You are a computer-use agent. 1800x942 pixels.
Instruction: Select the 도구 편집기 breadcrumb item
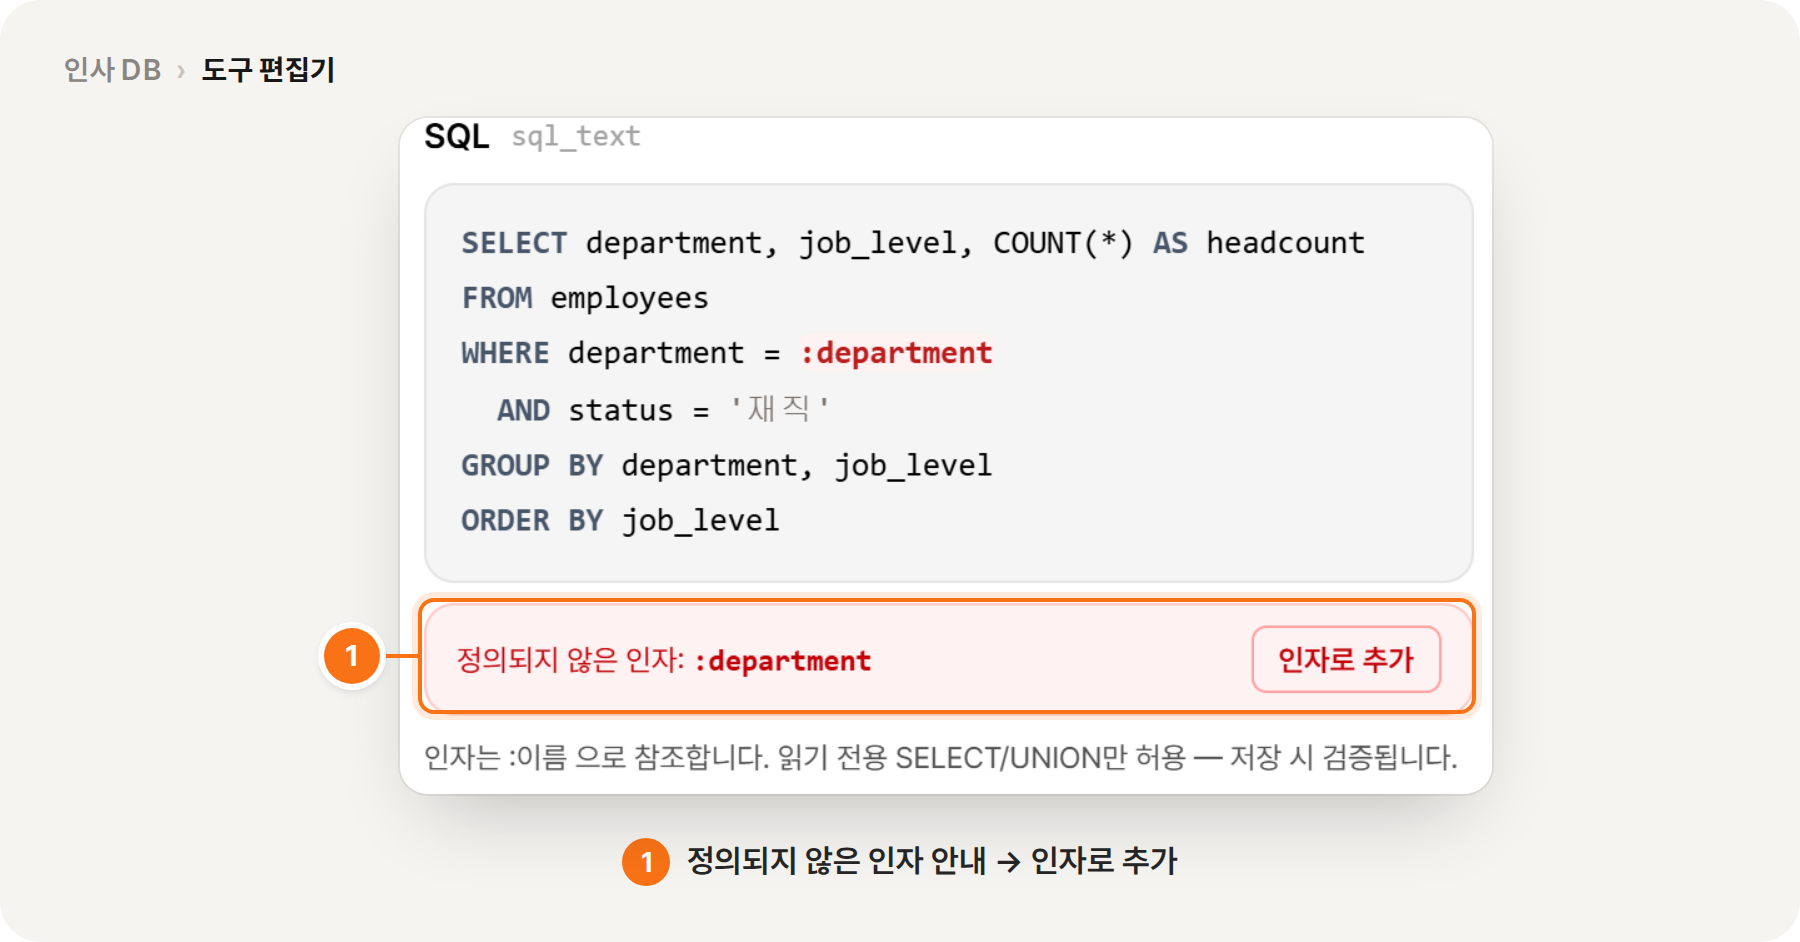268,70
